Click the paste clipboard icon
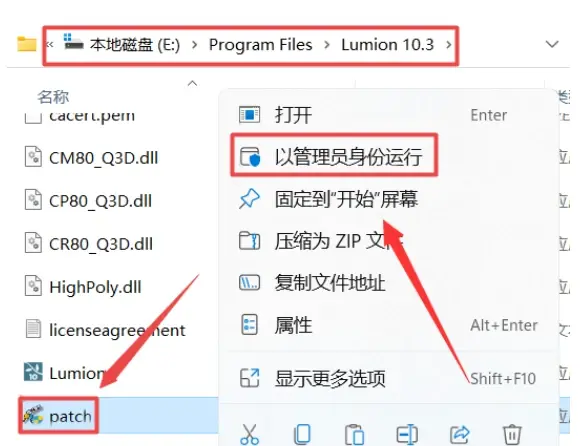This screenshot has width=588, height=446. coord(354,435)
